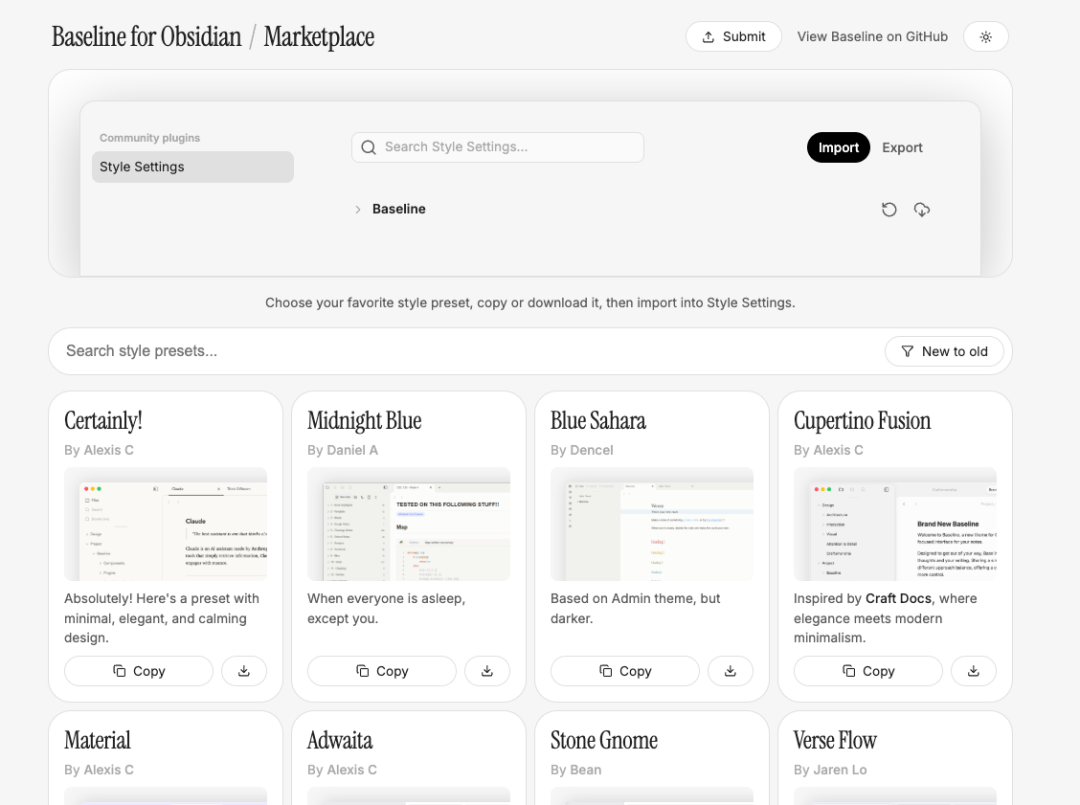
Task: Download the Blue Sahara preset
Action: coord(730,671)
